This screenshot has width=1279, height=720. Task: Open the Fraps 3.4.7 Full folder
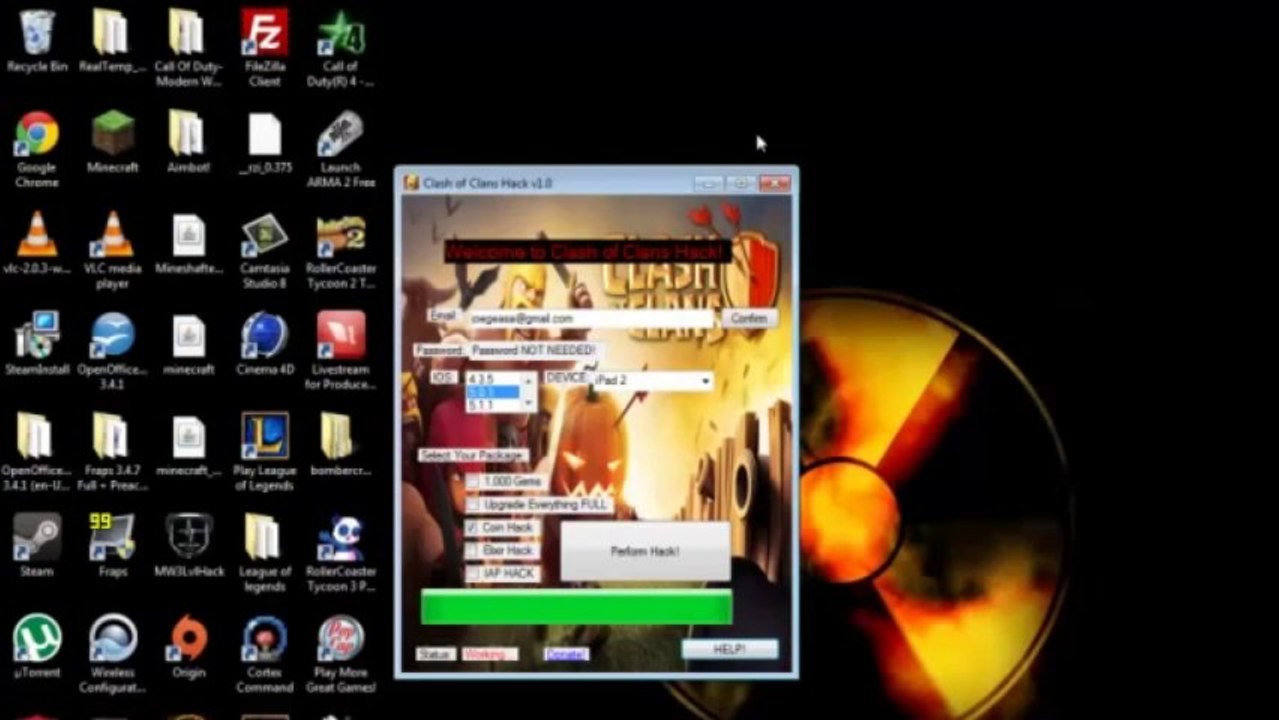[112, 452]
